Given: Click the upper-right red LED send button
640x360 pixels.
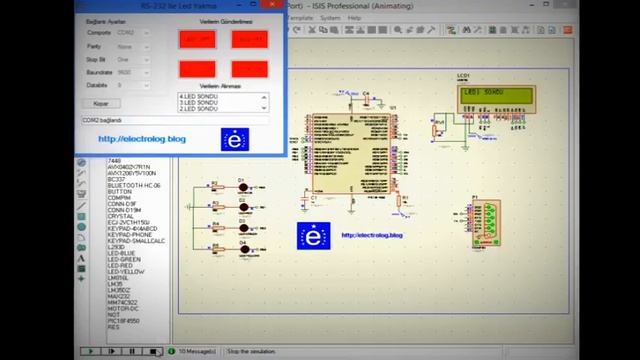Looking at the screenshot, I should coord(250,40).
